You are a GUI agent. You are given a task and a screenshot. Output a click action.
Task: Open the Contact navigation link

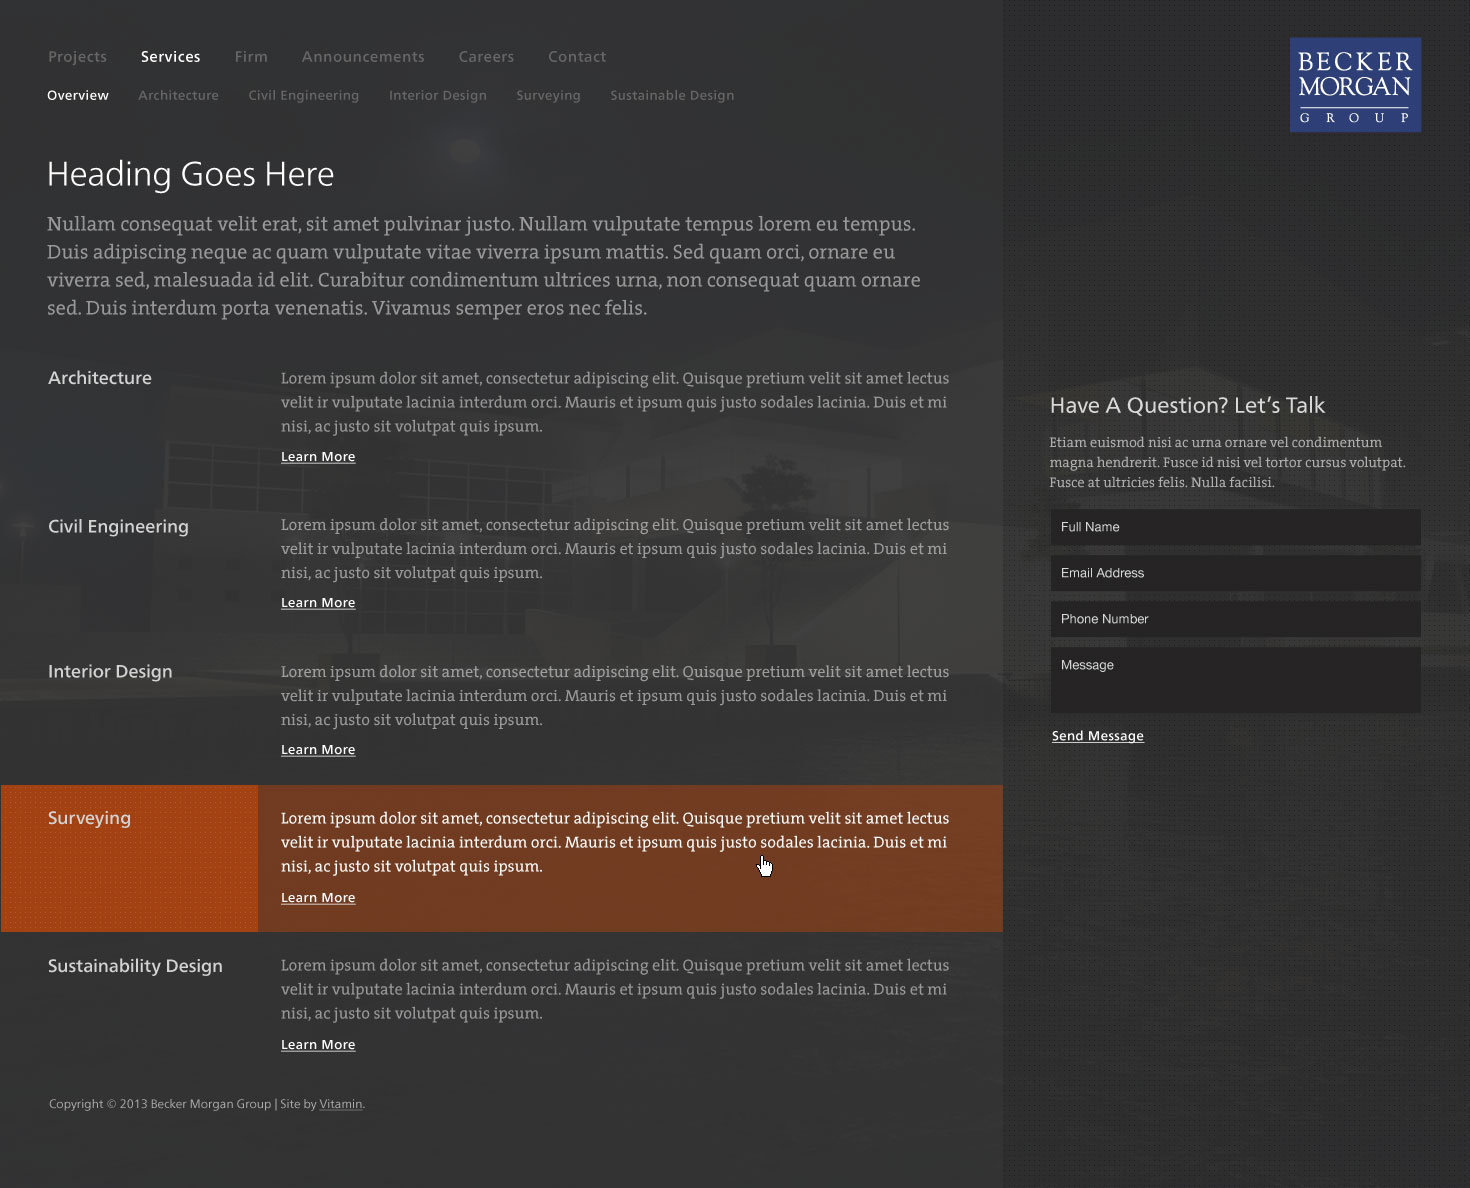[x=577, y=57]
